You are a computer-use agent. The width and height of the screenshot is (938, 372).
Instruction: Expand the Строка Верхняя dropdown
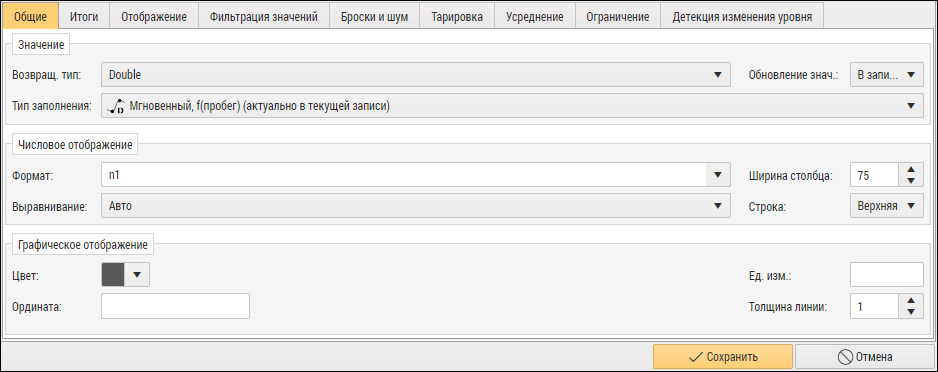(x=887, y=206)
